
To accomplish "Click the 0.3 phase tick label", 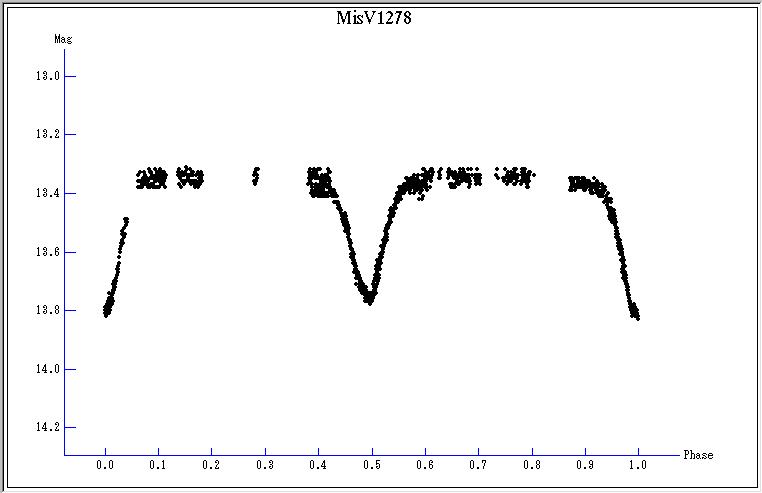I will (265, 465).
